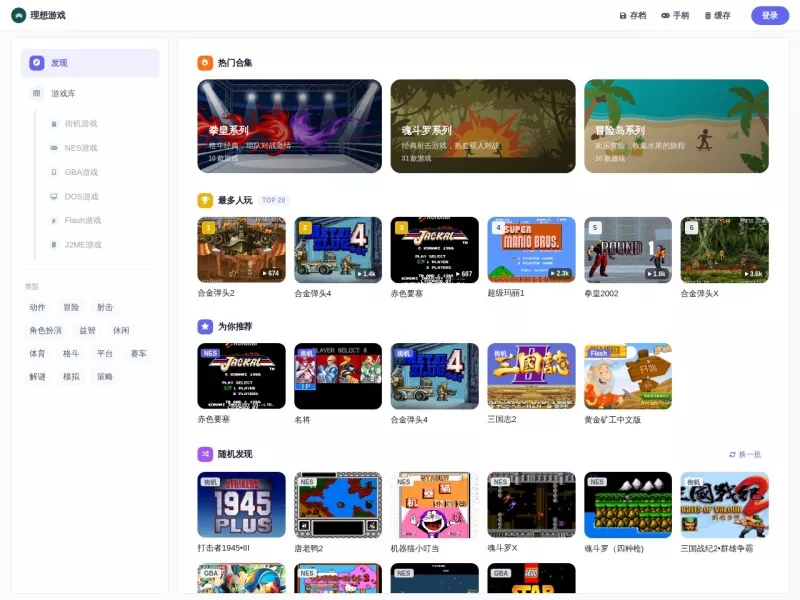Filter by 模拟 genre tag
Screen dimensions: 800x600
coord(71,377)
